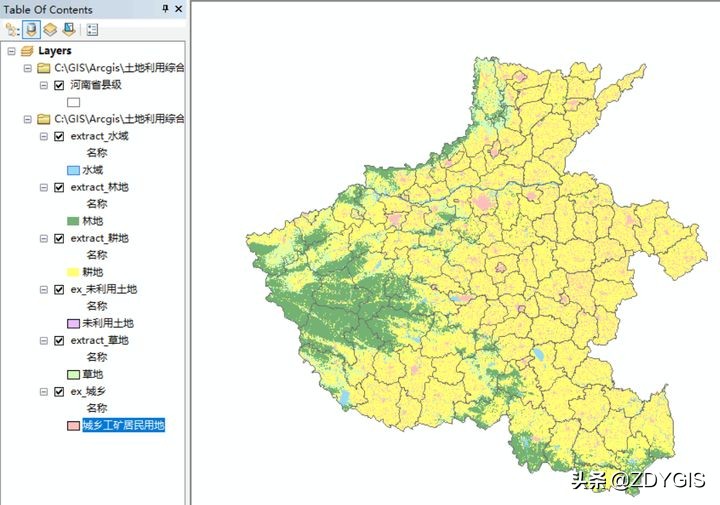Uncheck the extract_耕地 layer
The width and height of the screenshot is (720, 505).
pyautogui.click(x=59, y=238)
